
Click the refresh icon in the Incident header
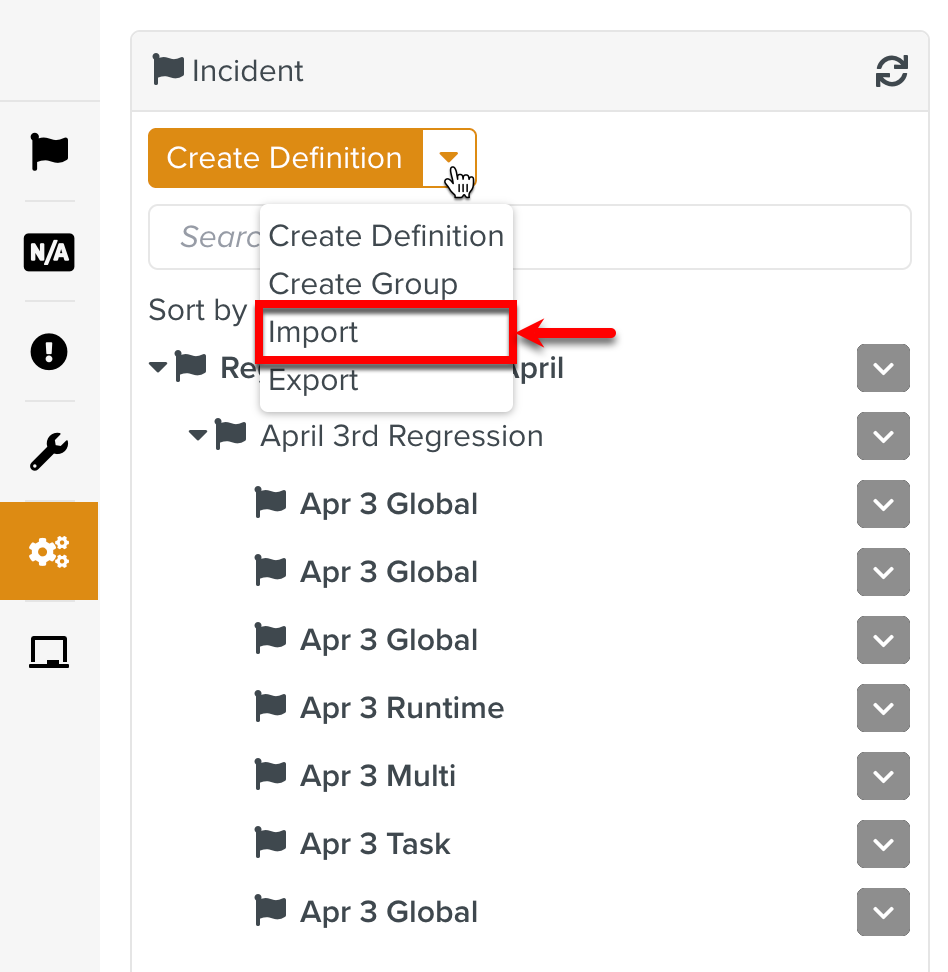tap(891, 71)
